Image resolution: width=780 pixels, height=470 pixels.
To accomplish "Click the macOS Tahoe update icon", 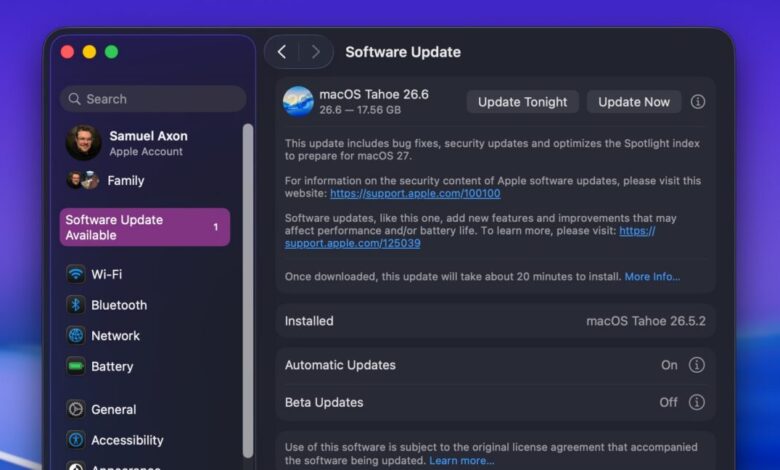I will click(298, 101).
